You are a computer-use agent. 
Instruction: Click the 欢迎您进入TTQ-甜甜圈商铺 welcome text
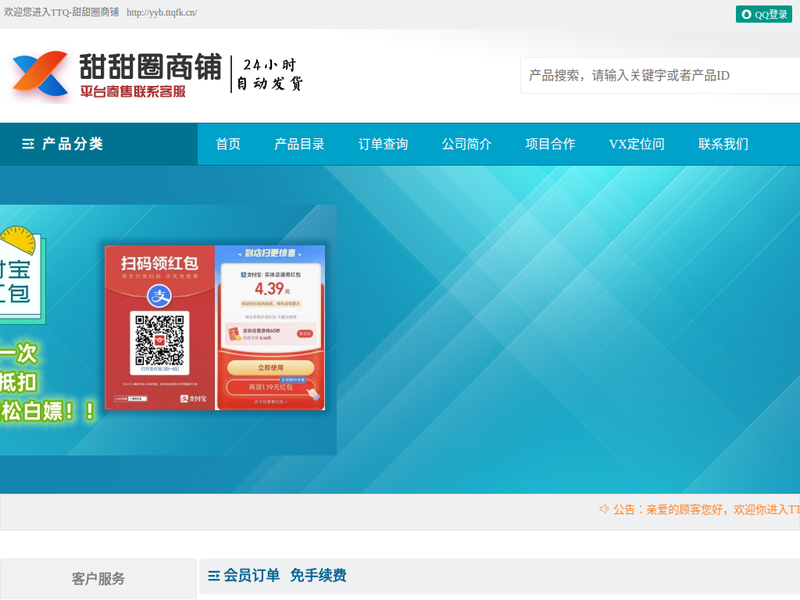61,12
